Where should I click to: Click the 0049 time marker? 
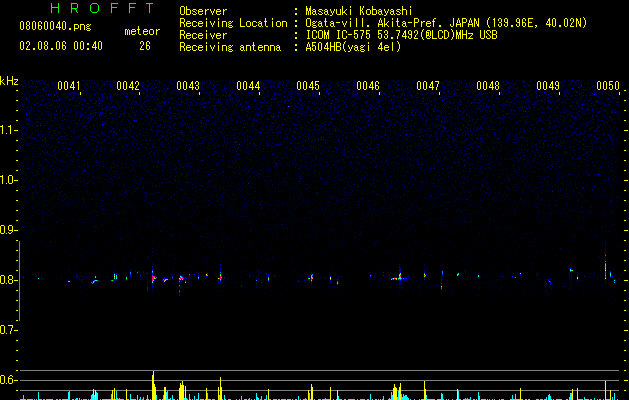click(548, 86)
